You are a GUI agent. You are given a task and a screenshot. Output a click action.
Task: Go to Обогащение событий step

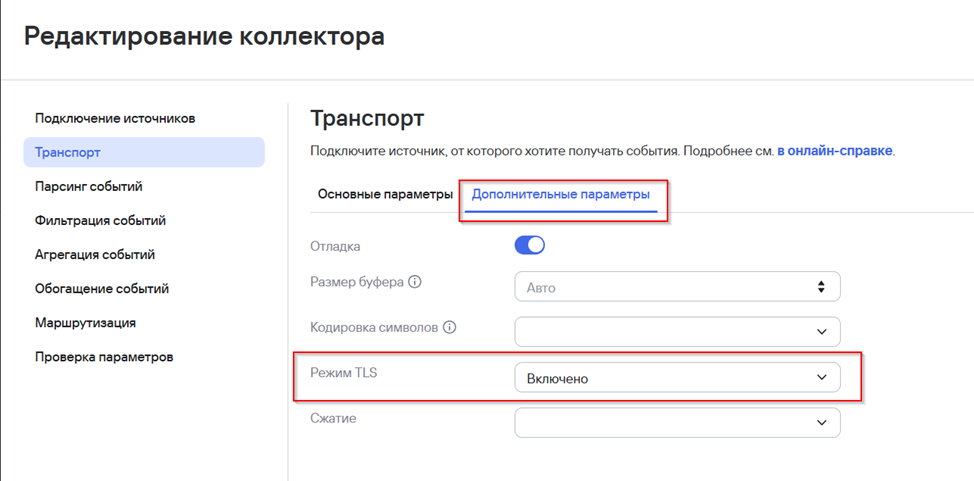tap(102, 288)
